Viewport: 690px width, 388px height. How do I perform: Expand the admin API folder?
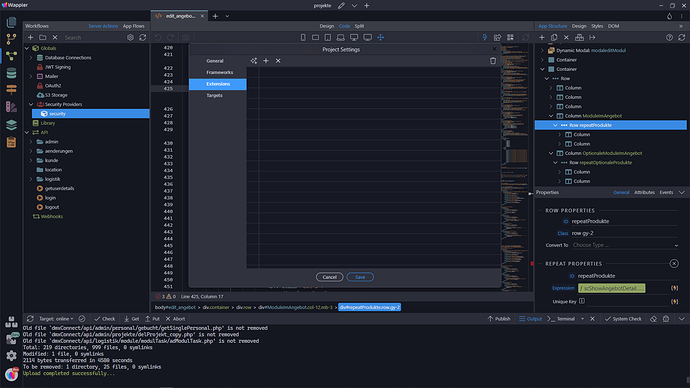31,142
